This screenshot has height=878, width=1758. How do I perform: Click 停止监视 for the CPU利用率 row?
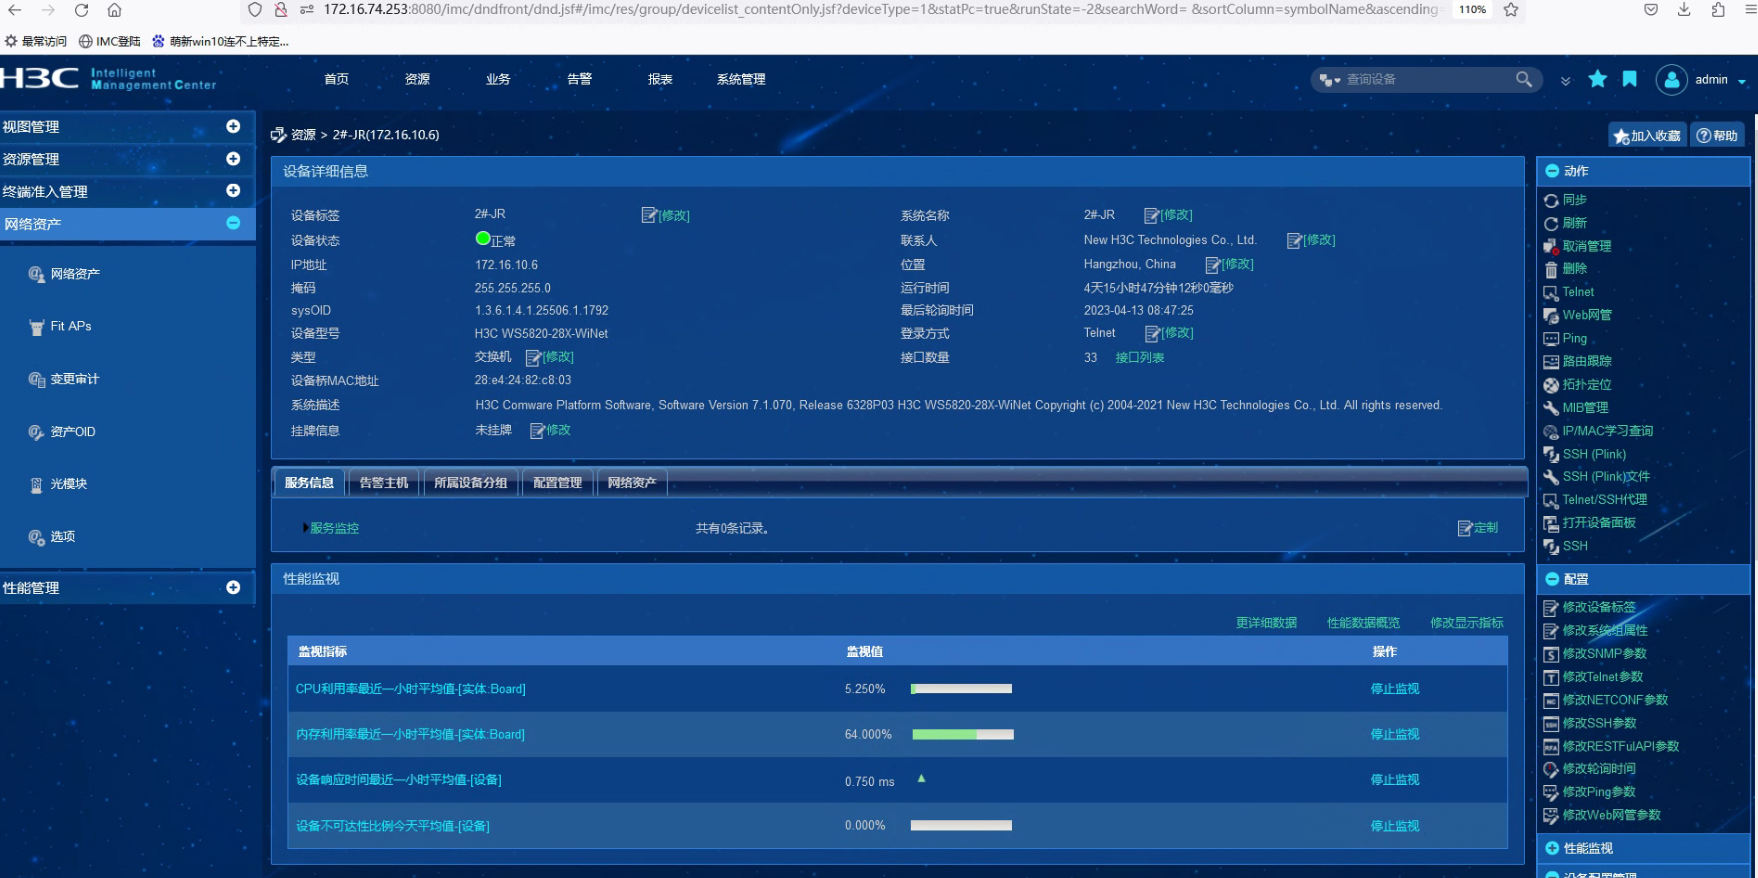pos(1395,689)
